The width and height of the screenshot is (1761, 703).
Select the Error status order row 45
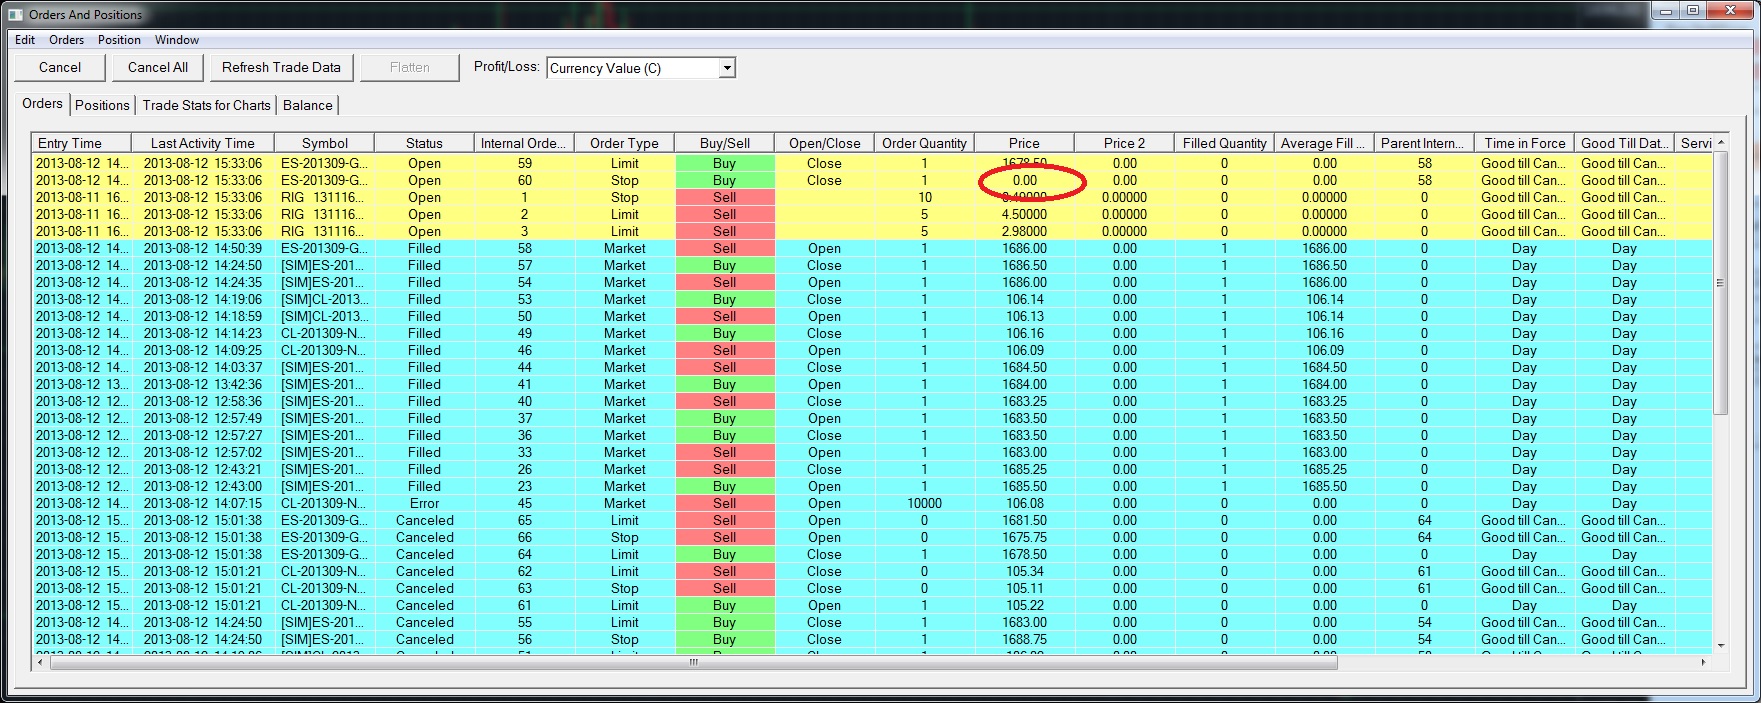[x=424, y=503]
